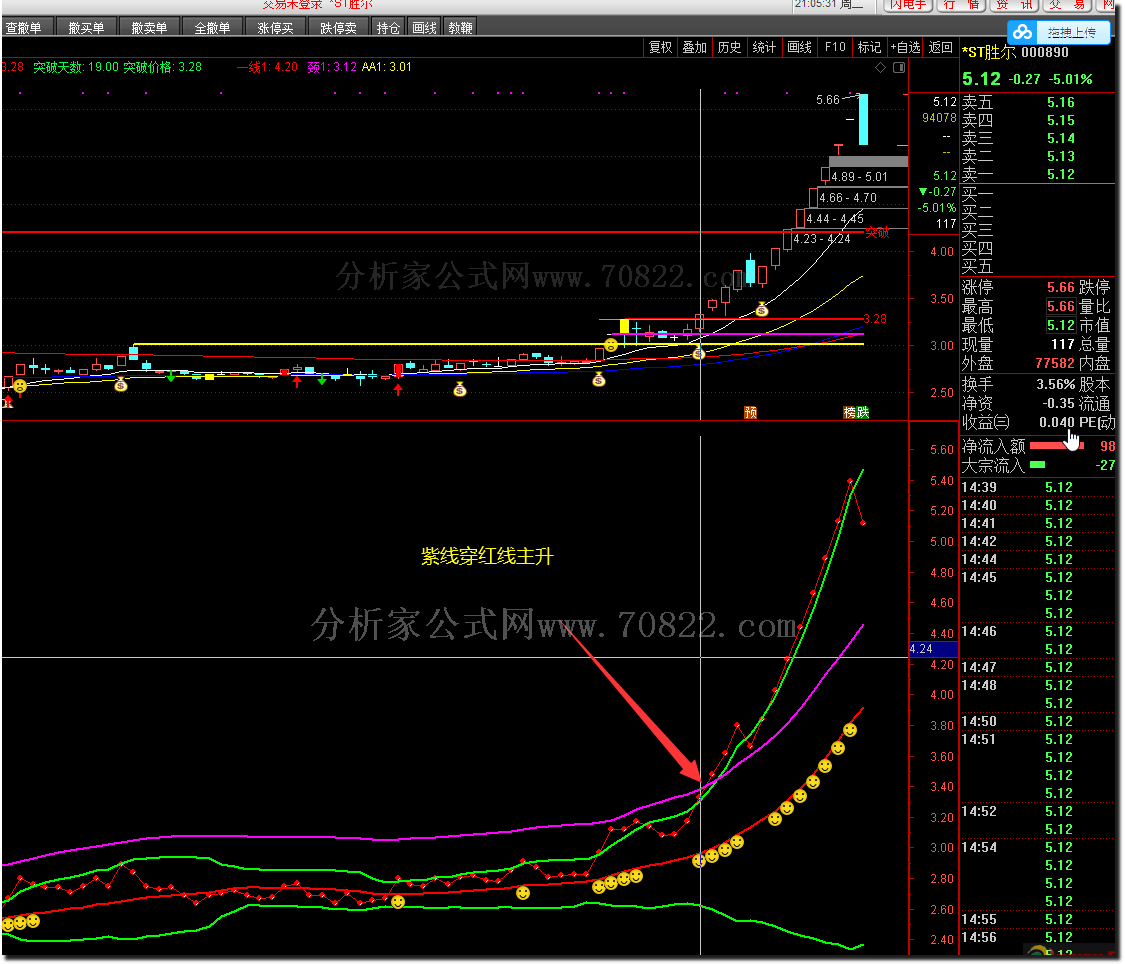Screen dimensions: 1125x964
Task: Open F10 company information
Action: coord(835,47)
